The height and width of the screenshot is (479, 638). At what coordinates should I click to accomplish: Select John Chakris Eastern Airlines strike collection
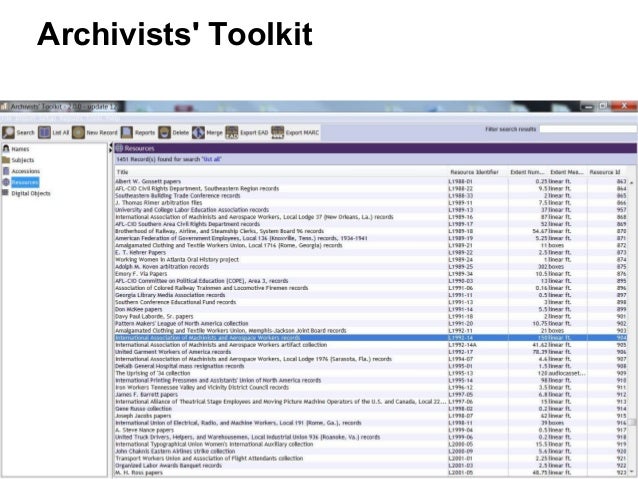(371, 451)
